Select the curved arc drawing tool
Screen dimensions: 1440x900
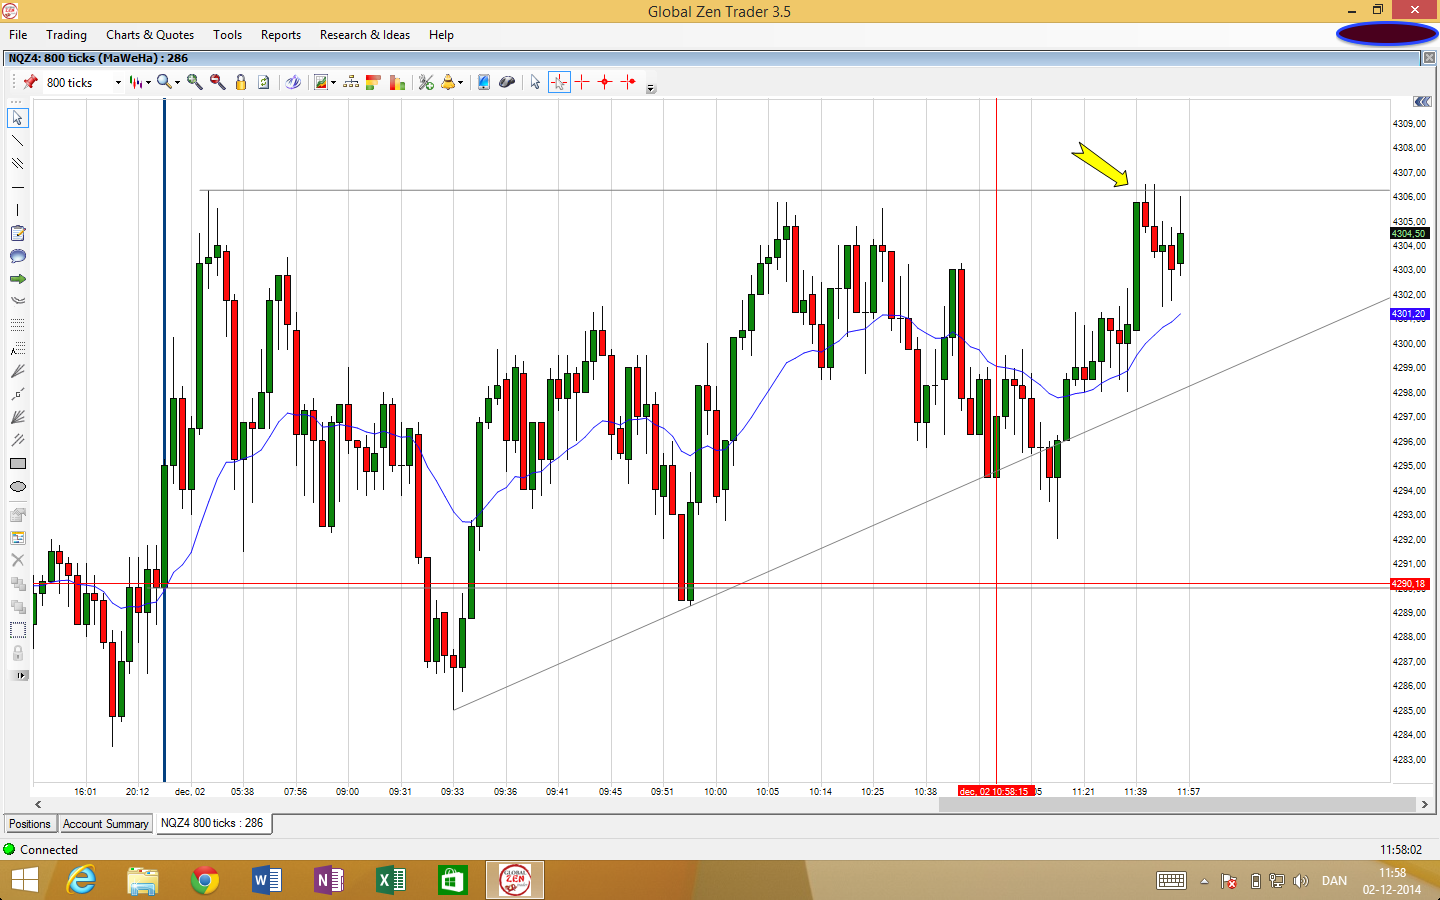click(x=18, y=300)
